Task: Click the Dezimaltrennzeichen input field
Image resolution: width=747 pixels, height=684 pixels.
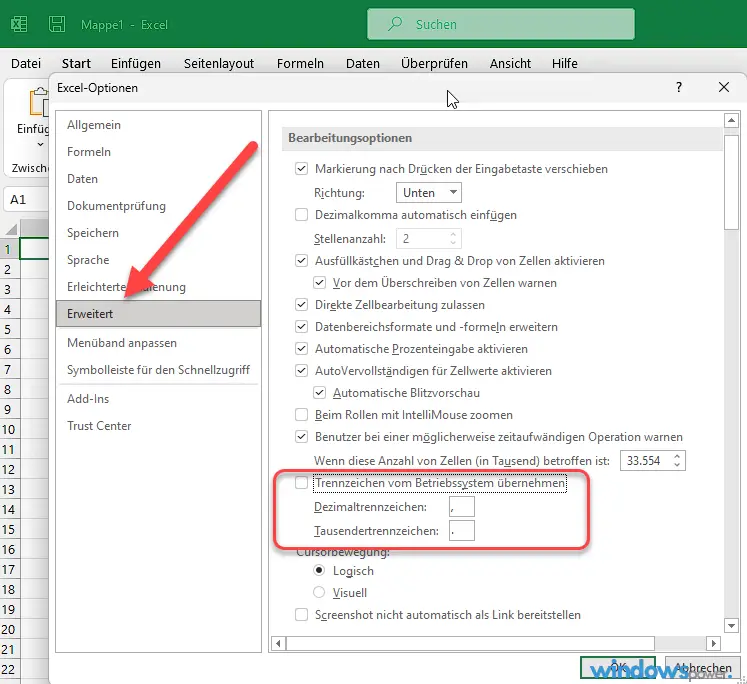Action: coord(462,507)
